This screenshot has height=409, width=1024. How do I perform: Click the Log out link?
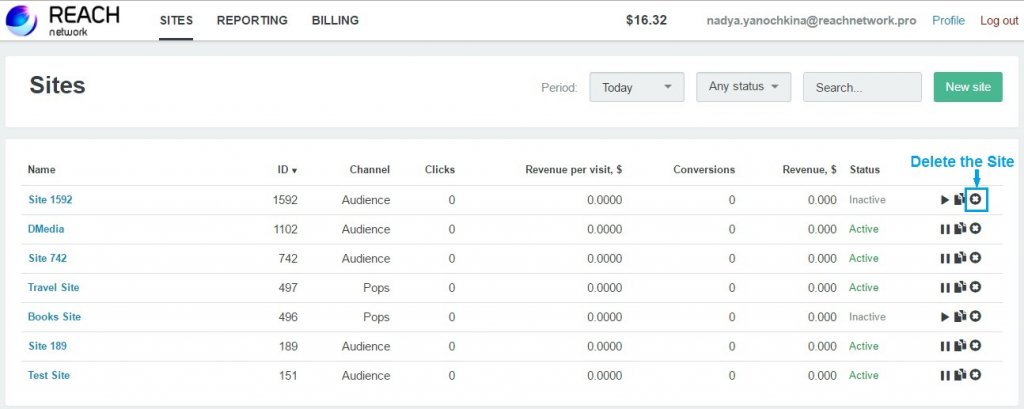(999, 20)
